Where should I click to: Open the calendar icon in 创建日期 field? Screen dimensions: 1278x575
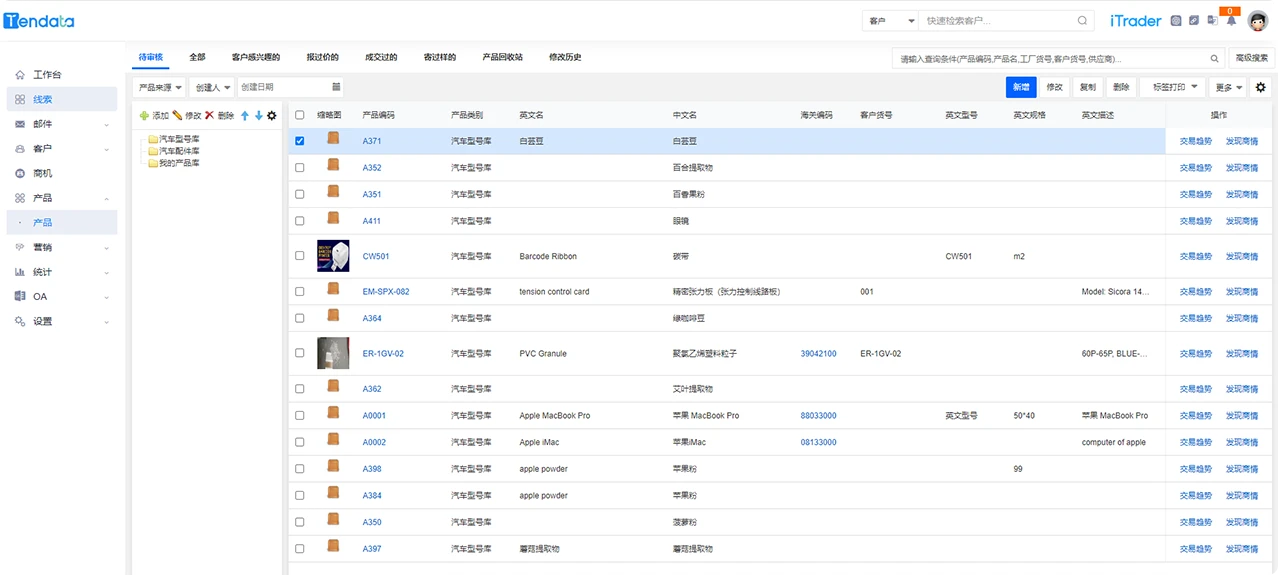click(336, 87)
